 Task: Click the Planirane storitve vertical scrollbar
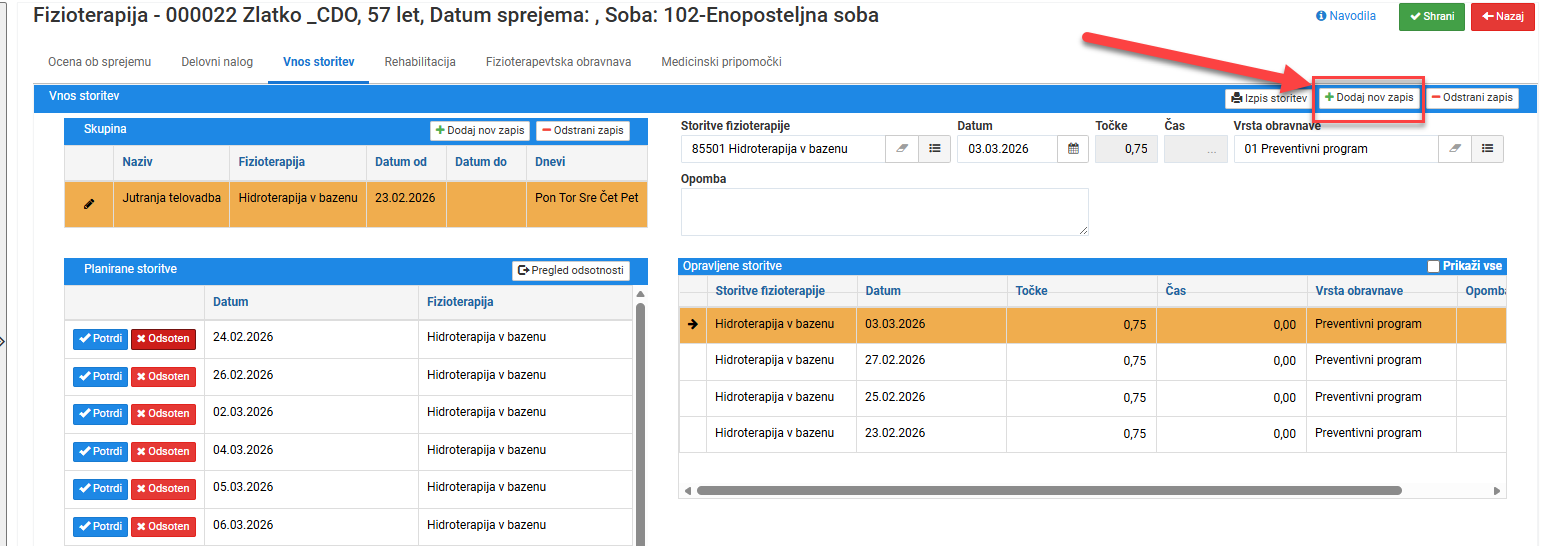pyautogui.click(x=639, y=425)
